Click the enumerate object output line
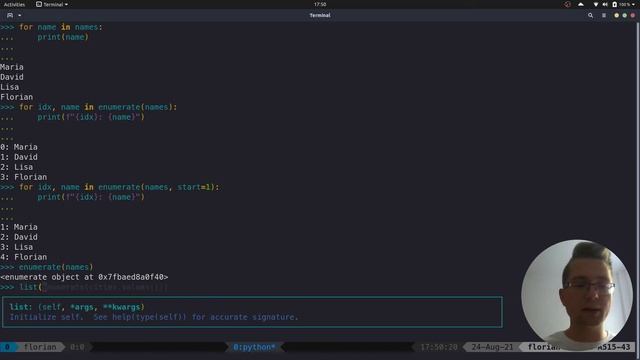640x360 pixels. pyautogui.click(x=84, y=277)
